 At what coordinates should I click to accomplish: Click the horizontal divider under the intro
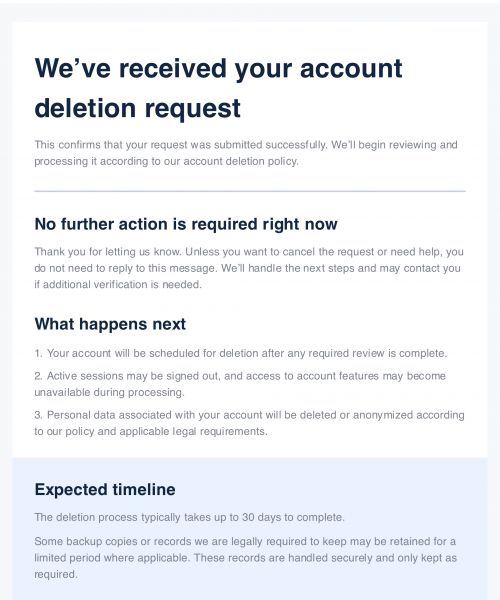point(250,191)
